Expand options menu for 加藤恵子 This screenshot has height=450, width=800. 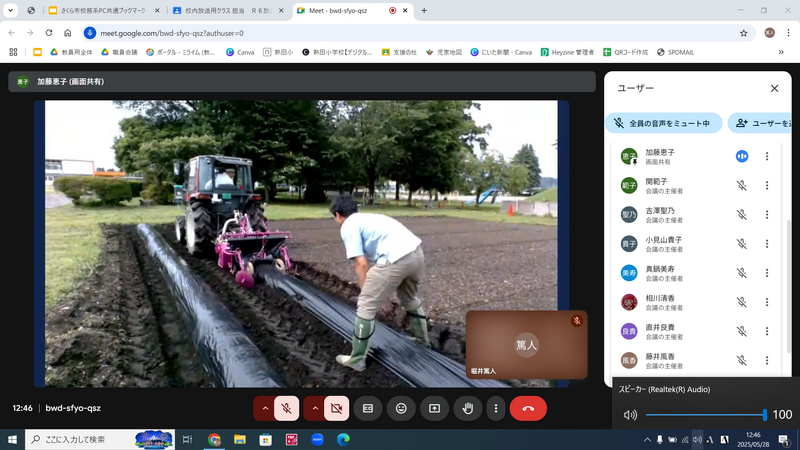pyautogui.click(x=767, y=156)
